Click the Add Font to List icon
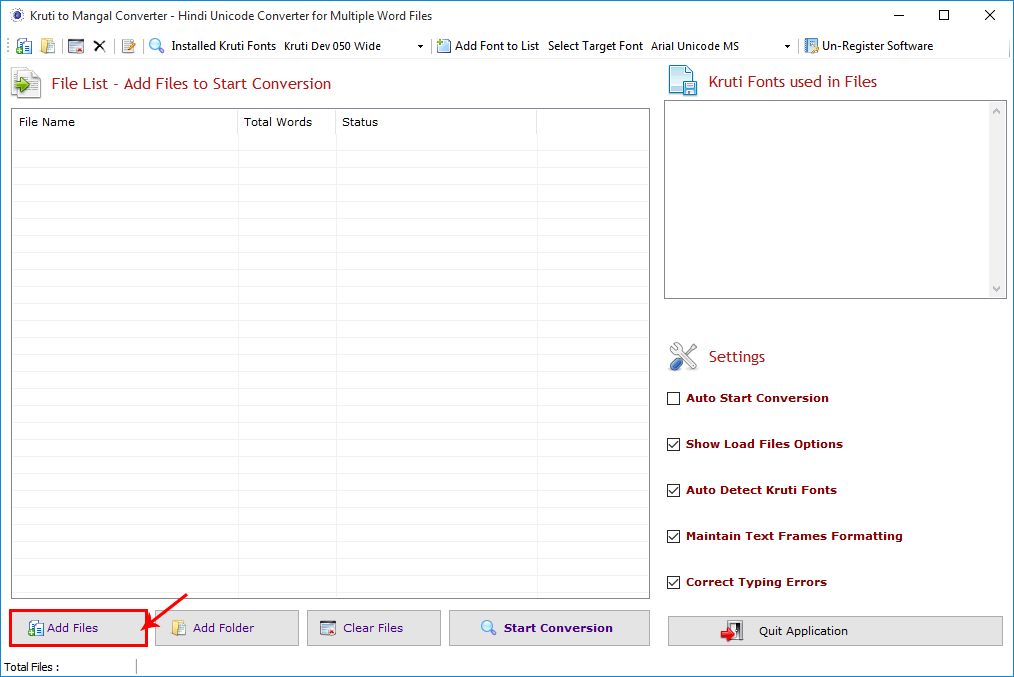Viewport: 1014px width, 677px height. pos(444,46)
